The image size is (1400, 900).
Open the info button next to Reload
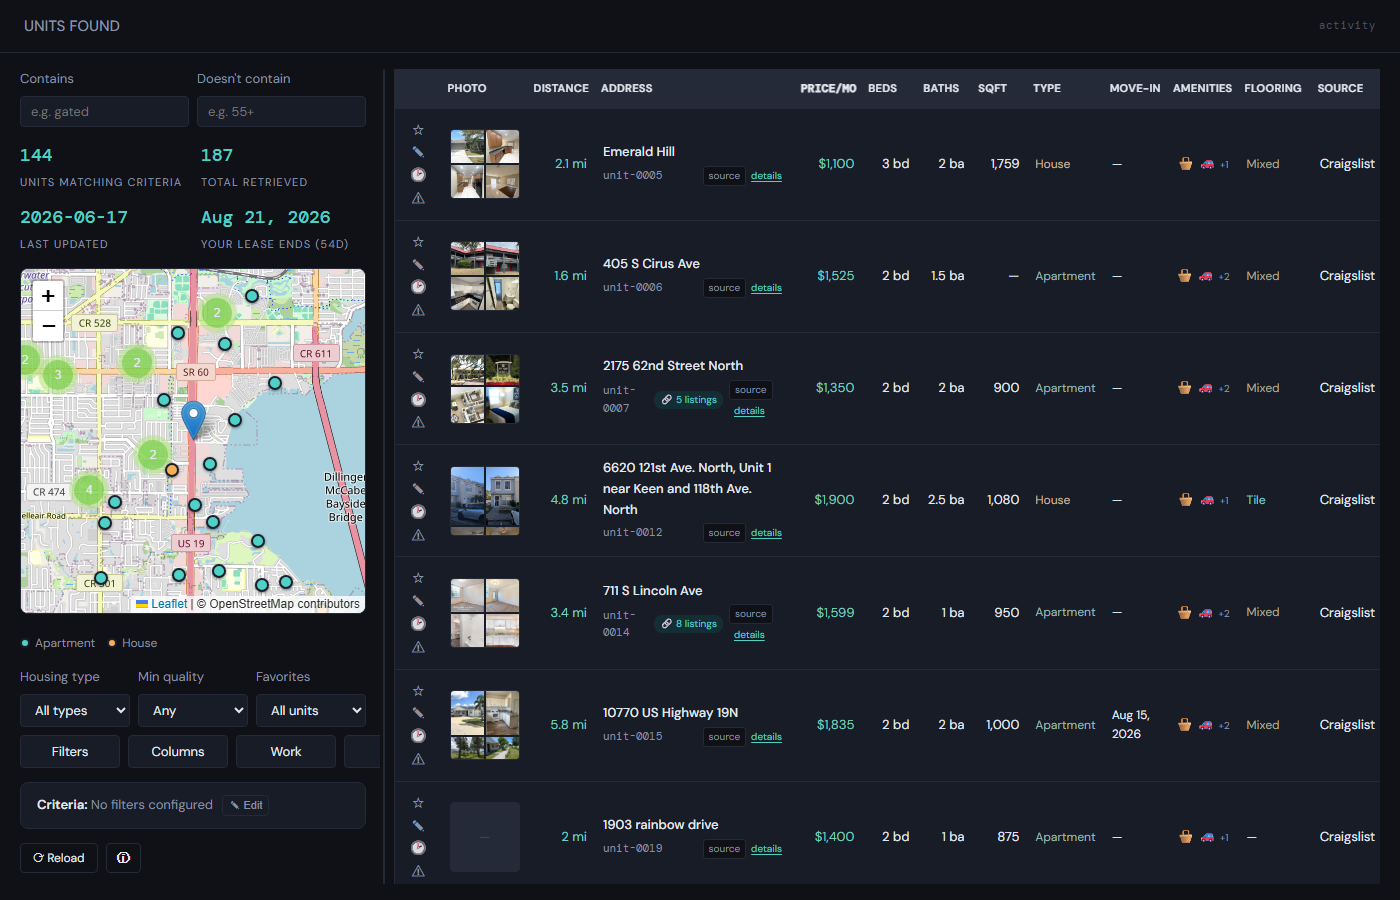point(123,858)
